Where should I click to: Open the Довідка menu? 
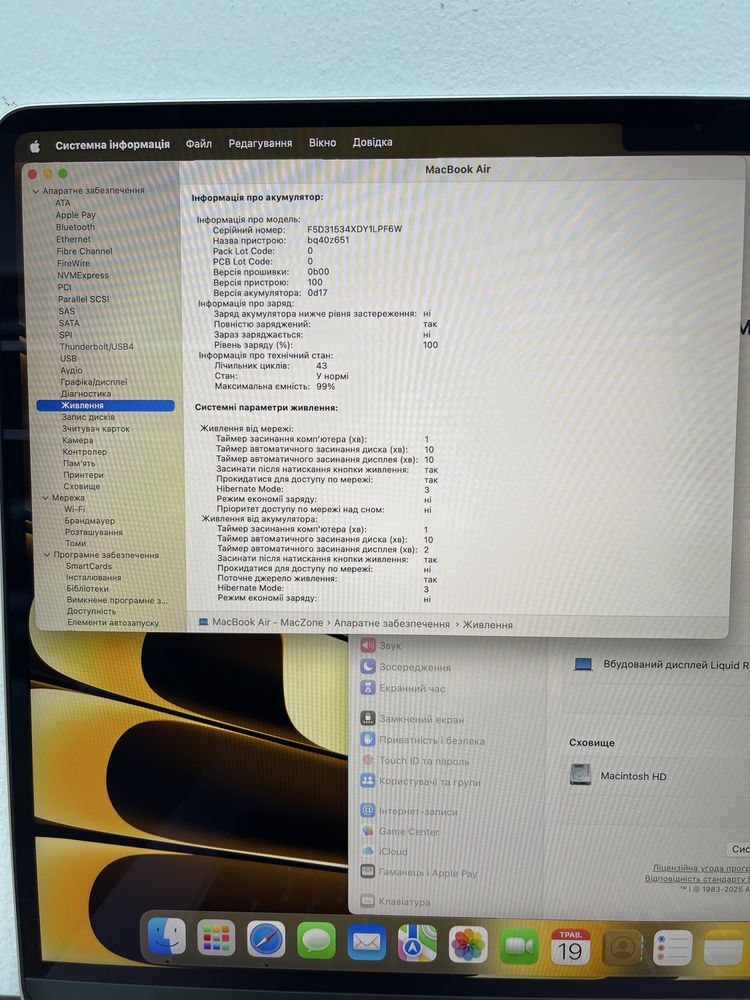[372, 142]
